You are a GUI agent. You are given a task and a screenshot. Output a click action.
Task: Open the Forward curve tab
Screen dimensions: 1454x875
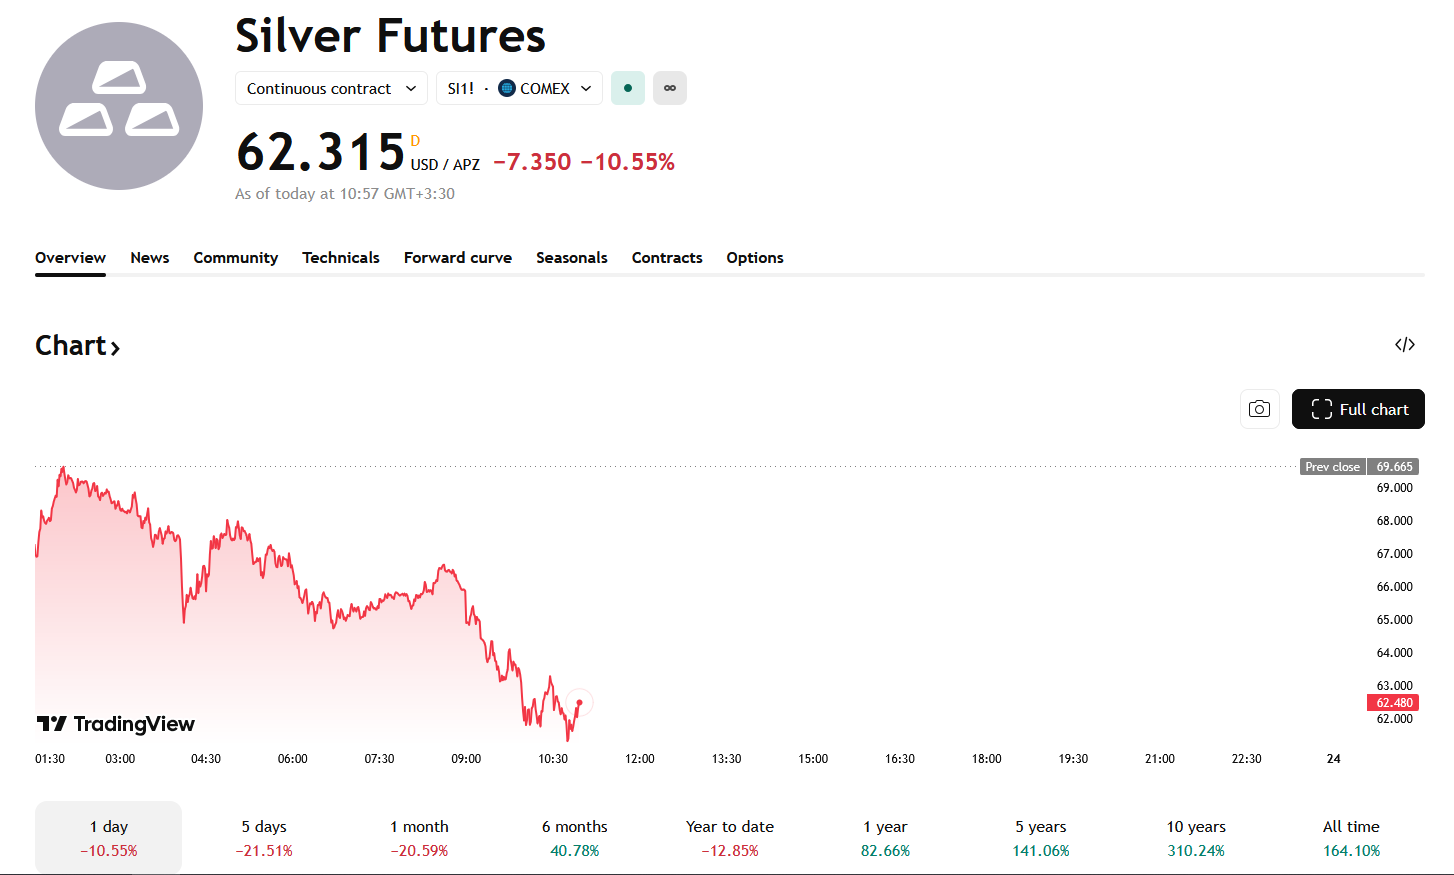coord(458,258)
